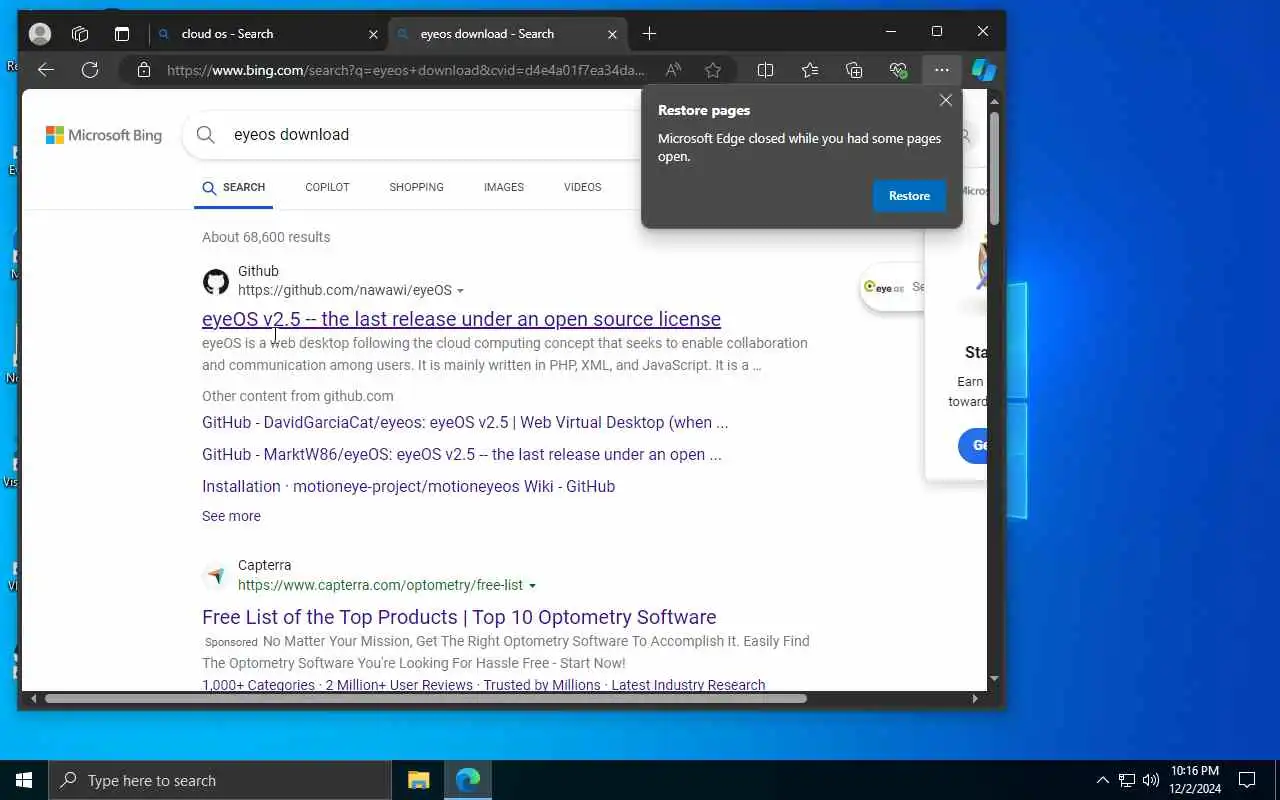The image size is (1280, 800).
Task: Click the scroll right arrow
Action: [976, 698]
